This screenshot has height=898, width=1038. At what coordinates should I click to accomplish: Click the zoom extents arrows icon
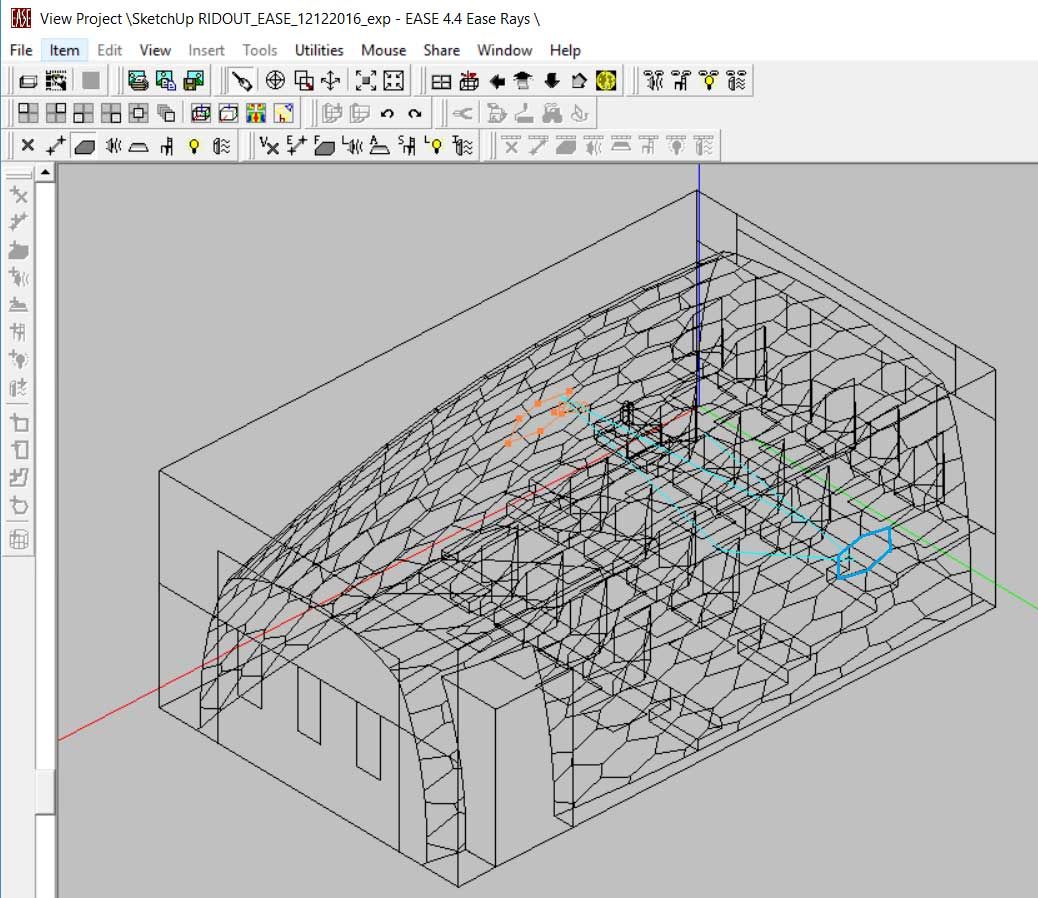tap(393, 81)
